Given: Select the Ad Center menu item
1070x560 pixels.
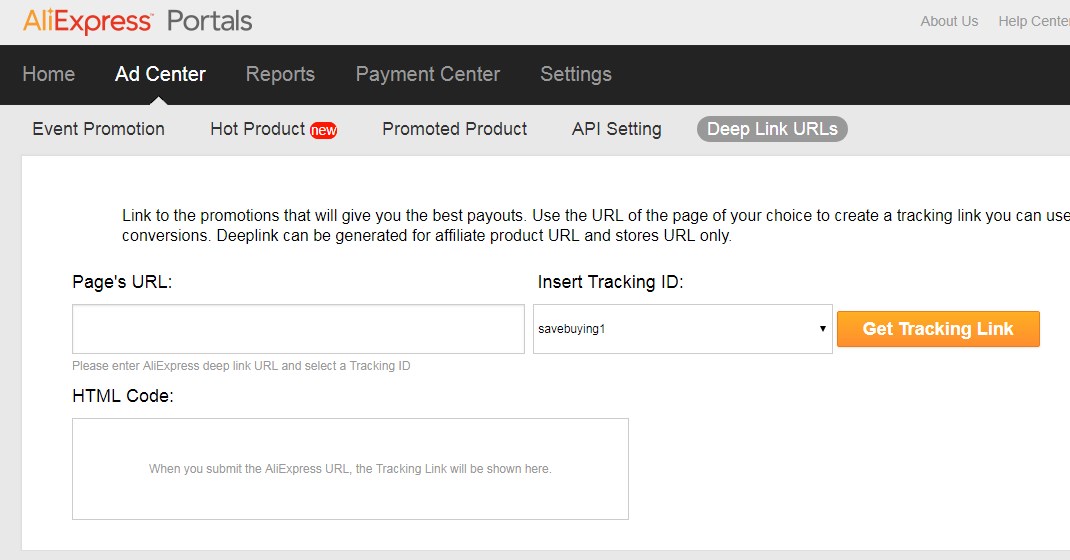Looking at the screenshot, I should coord(160,74).
